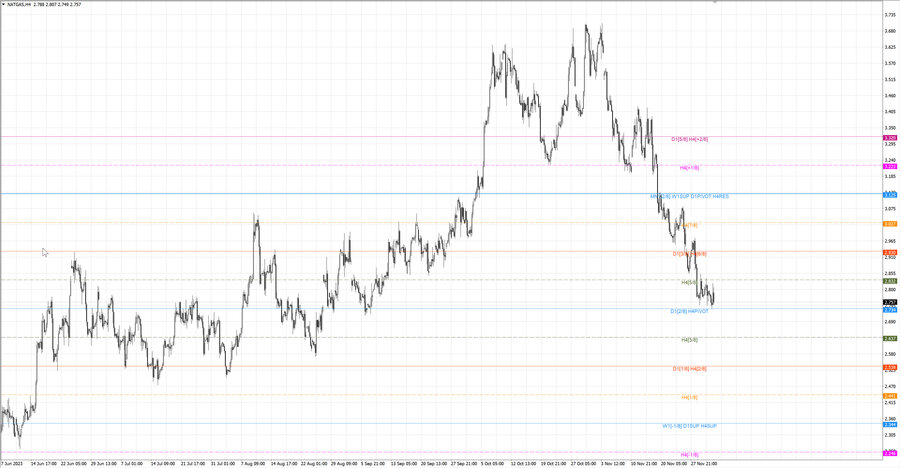
Task: Click the H4[+1/8] pink level label
Action: 689,168
